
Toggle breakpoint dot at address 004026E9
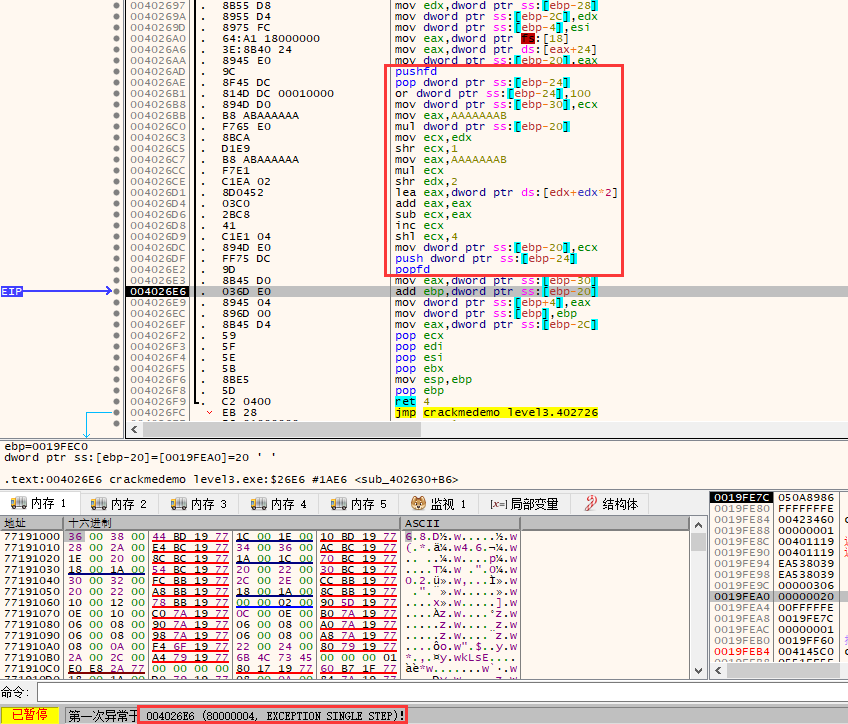pos(116,302)
